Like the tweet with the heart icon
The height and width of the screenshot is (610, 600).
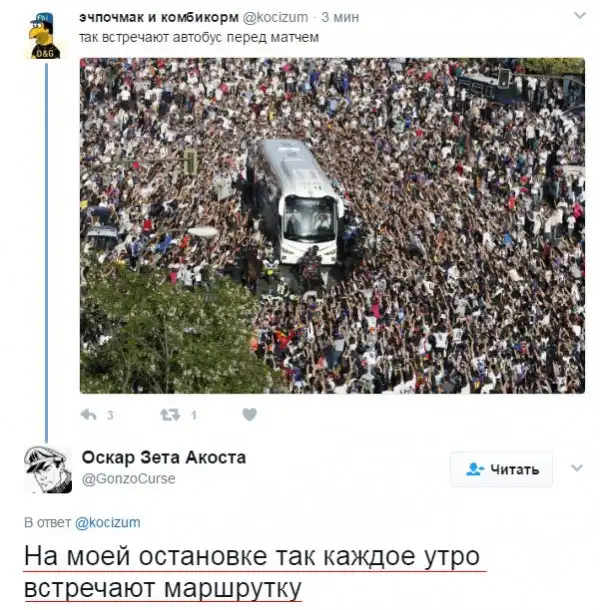(249, 414)
